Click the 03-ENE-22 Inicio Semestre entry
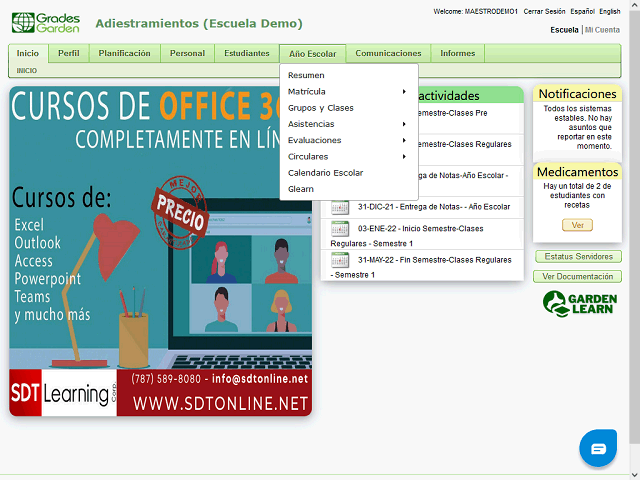640x480 pixels. coord(422,234)
